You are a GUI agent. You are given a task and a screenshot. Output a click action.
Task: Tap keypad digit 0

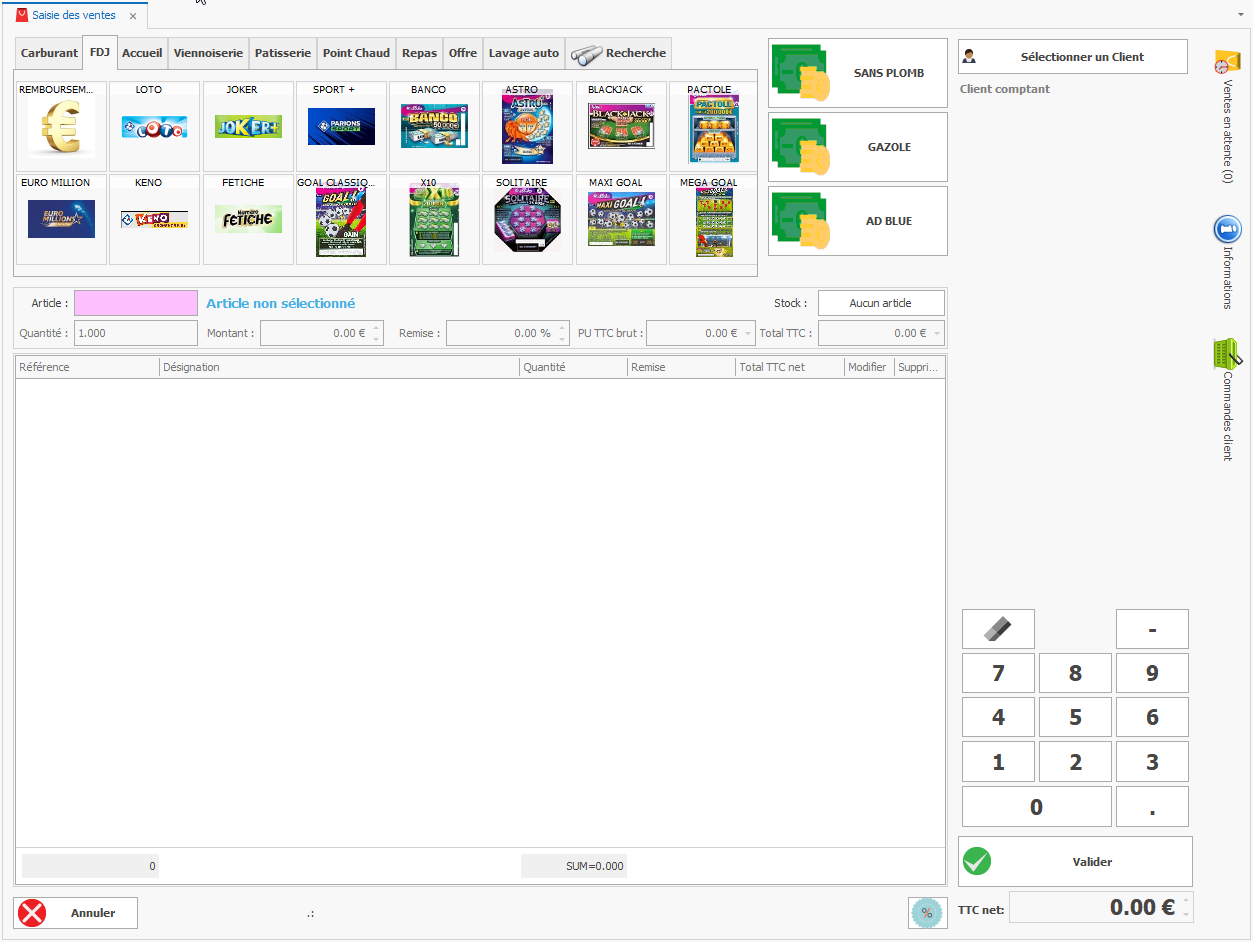(x=1036, y=806)
